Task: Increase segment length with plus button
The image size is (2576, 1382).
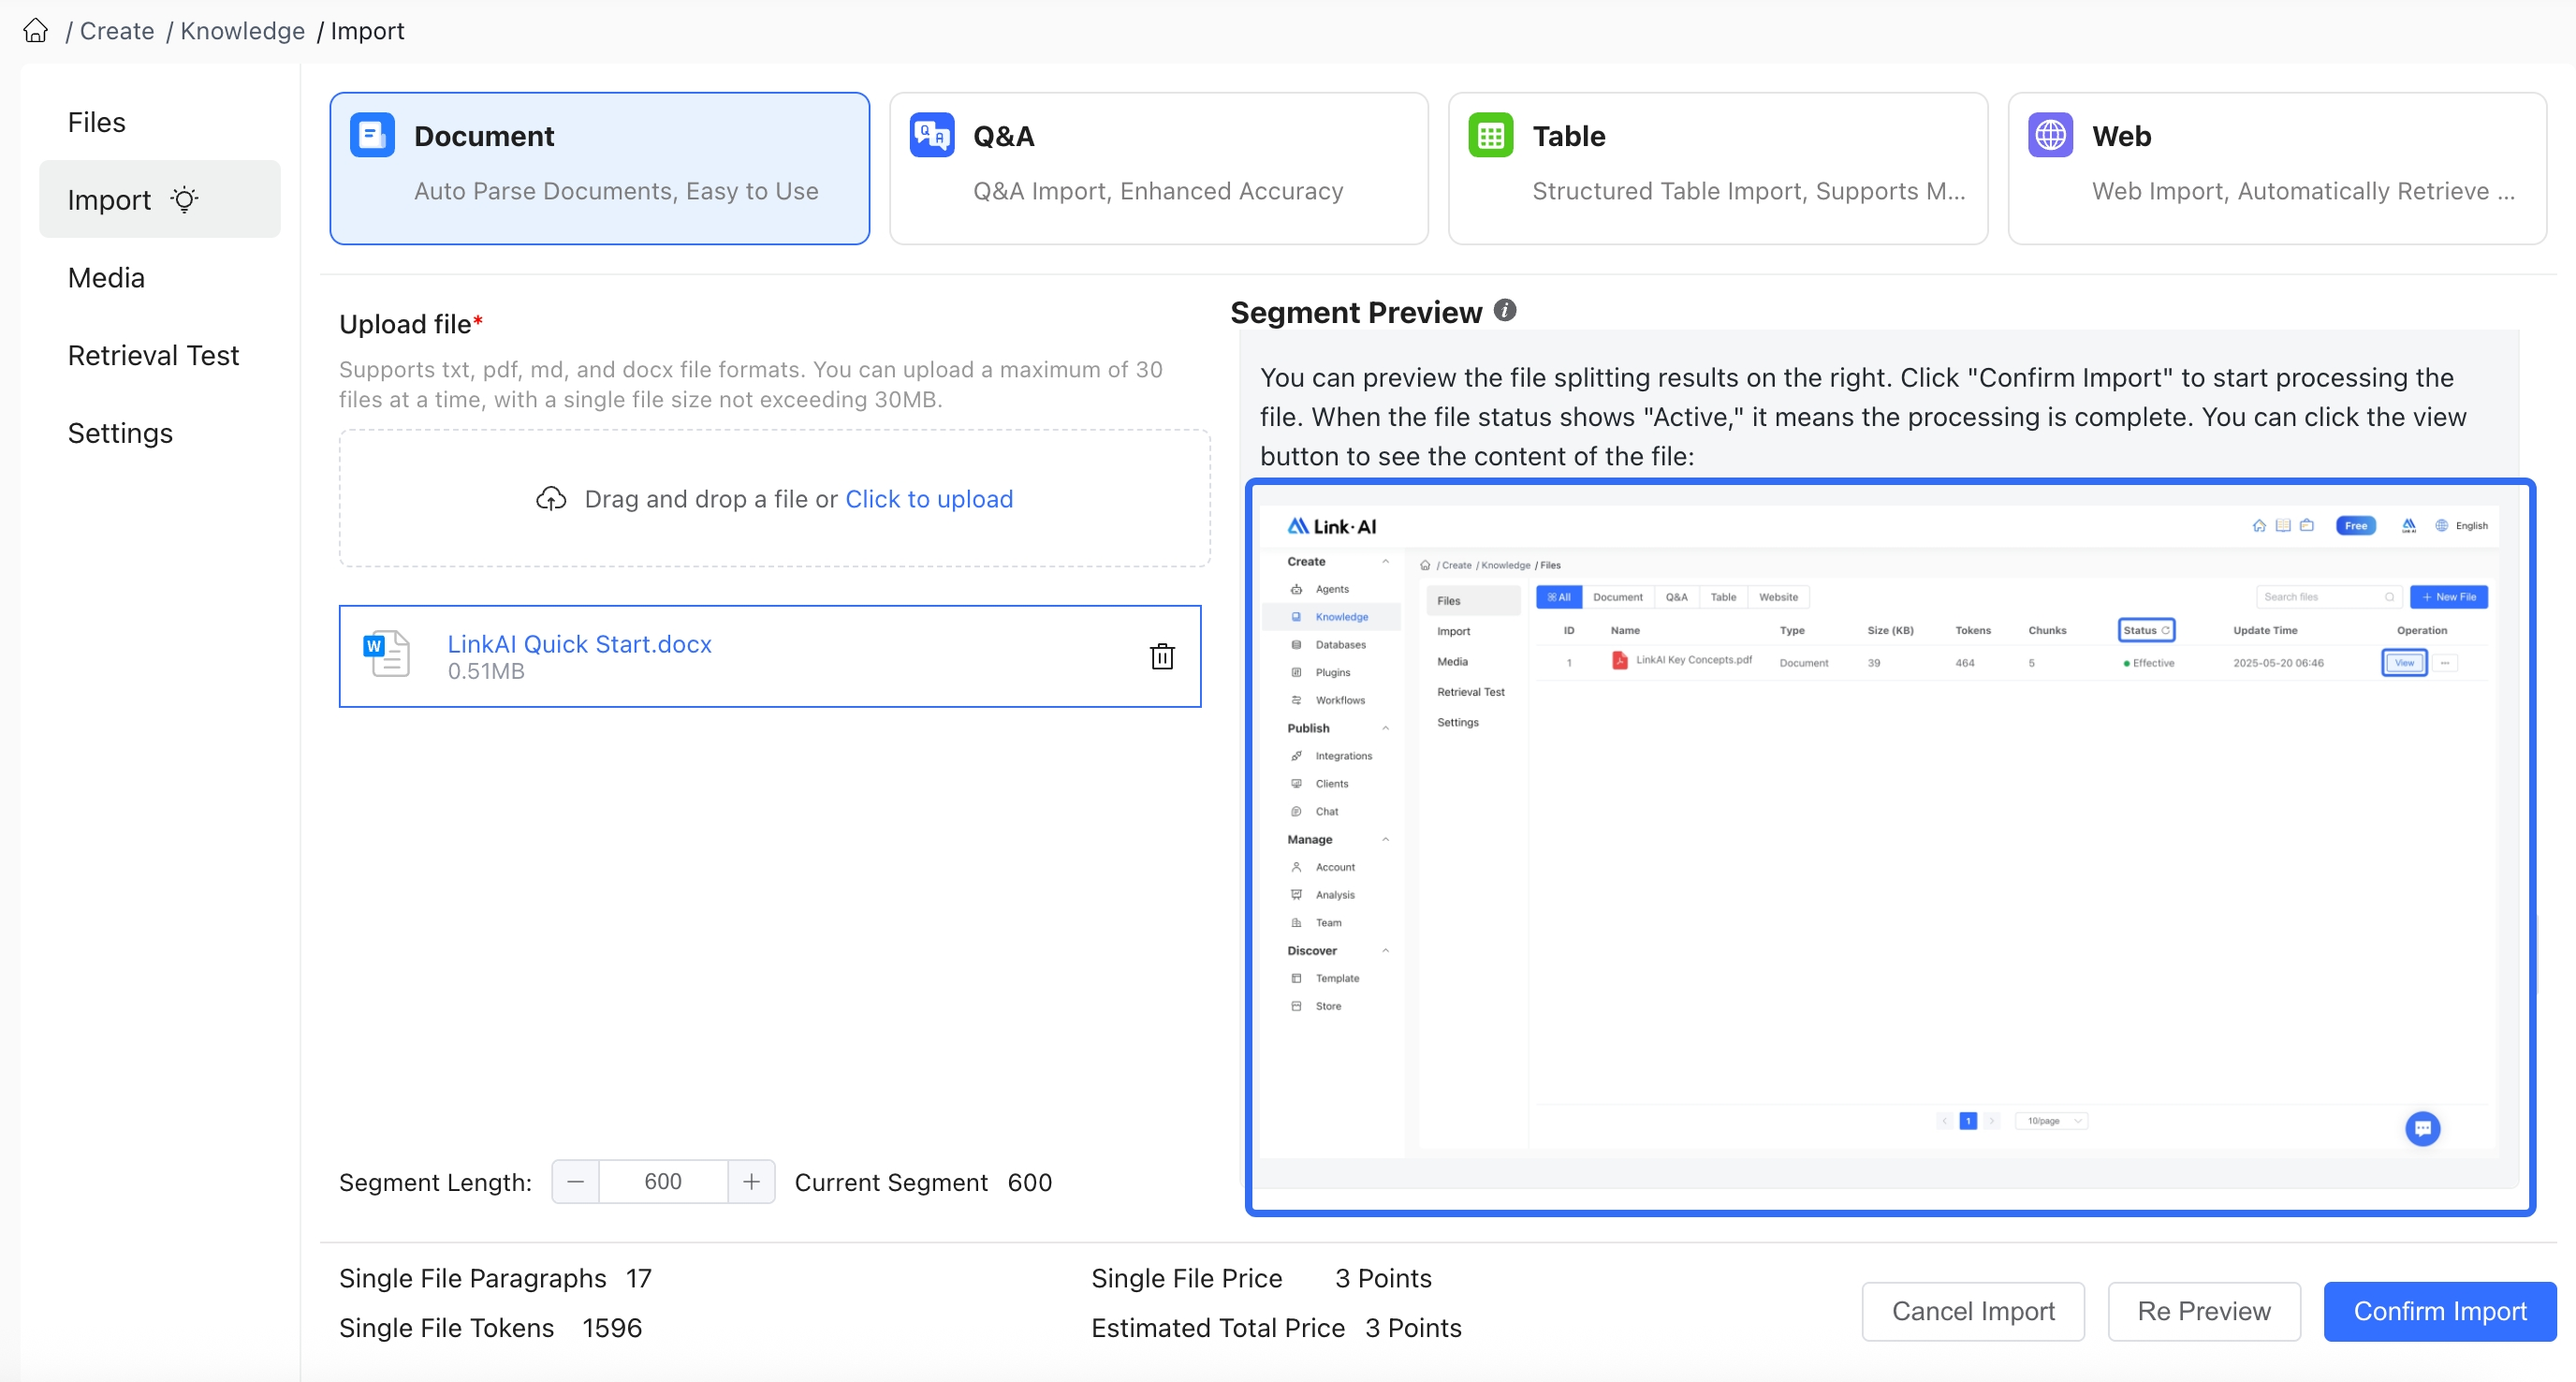Action: point(752,1182)
